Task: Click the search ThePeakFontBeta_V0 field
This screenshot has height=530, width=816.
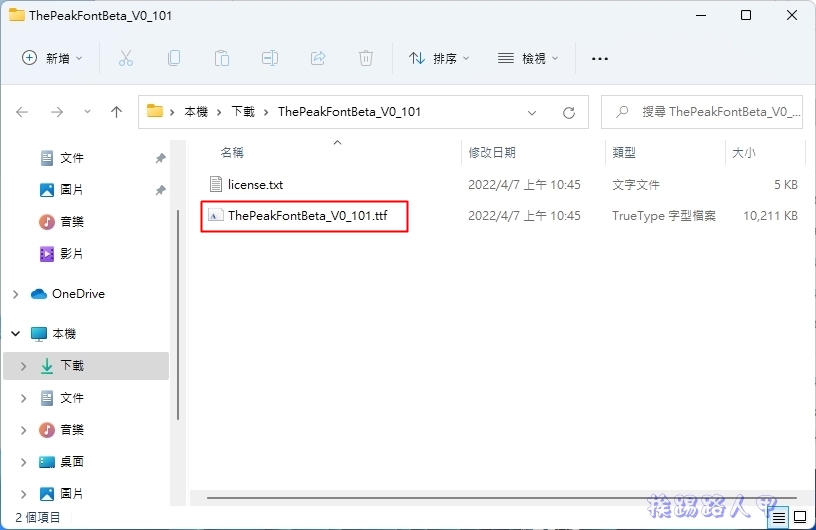Action: pos(702,112)
